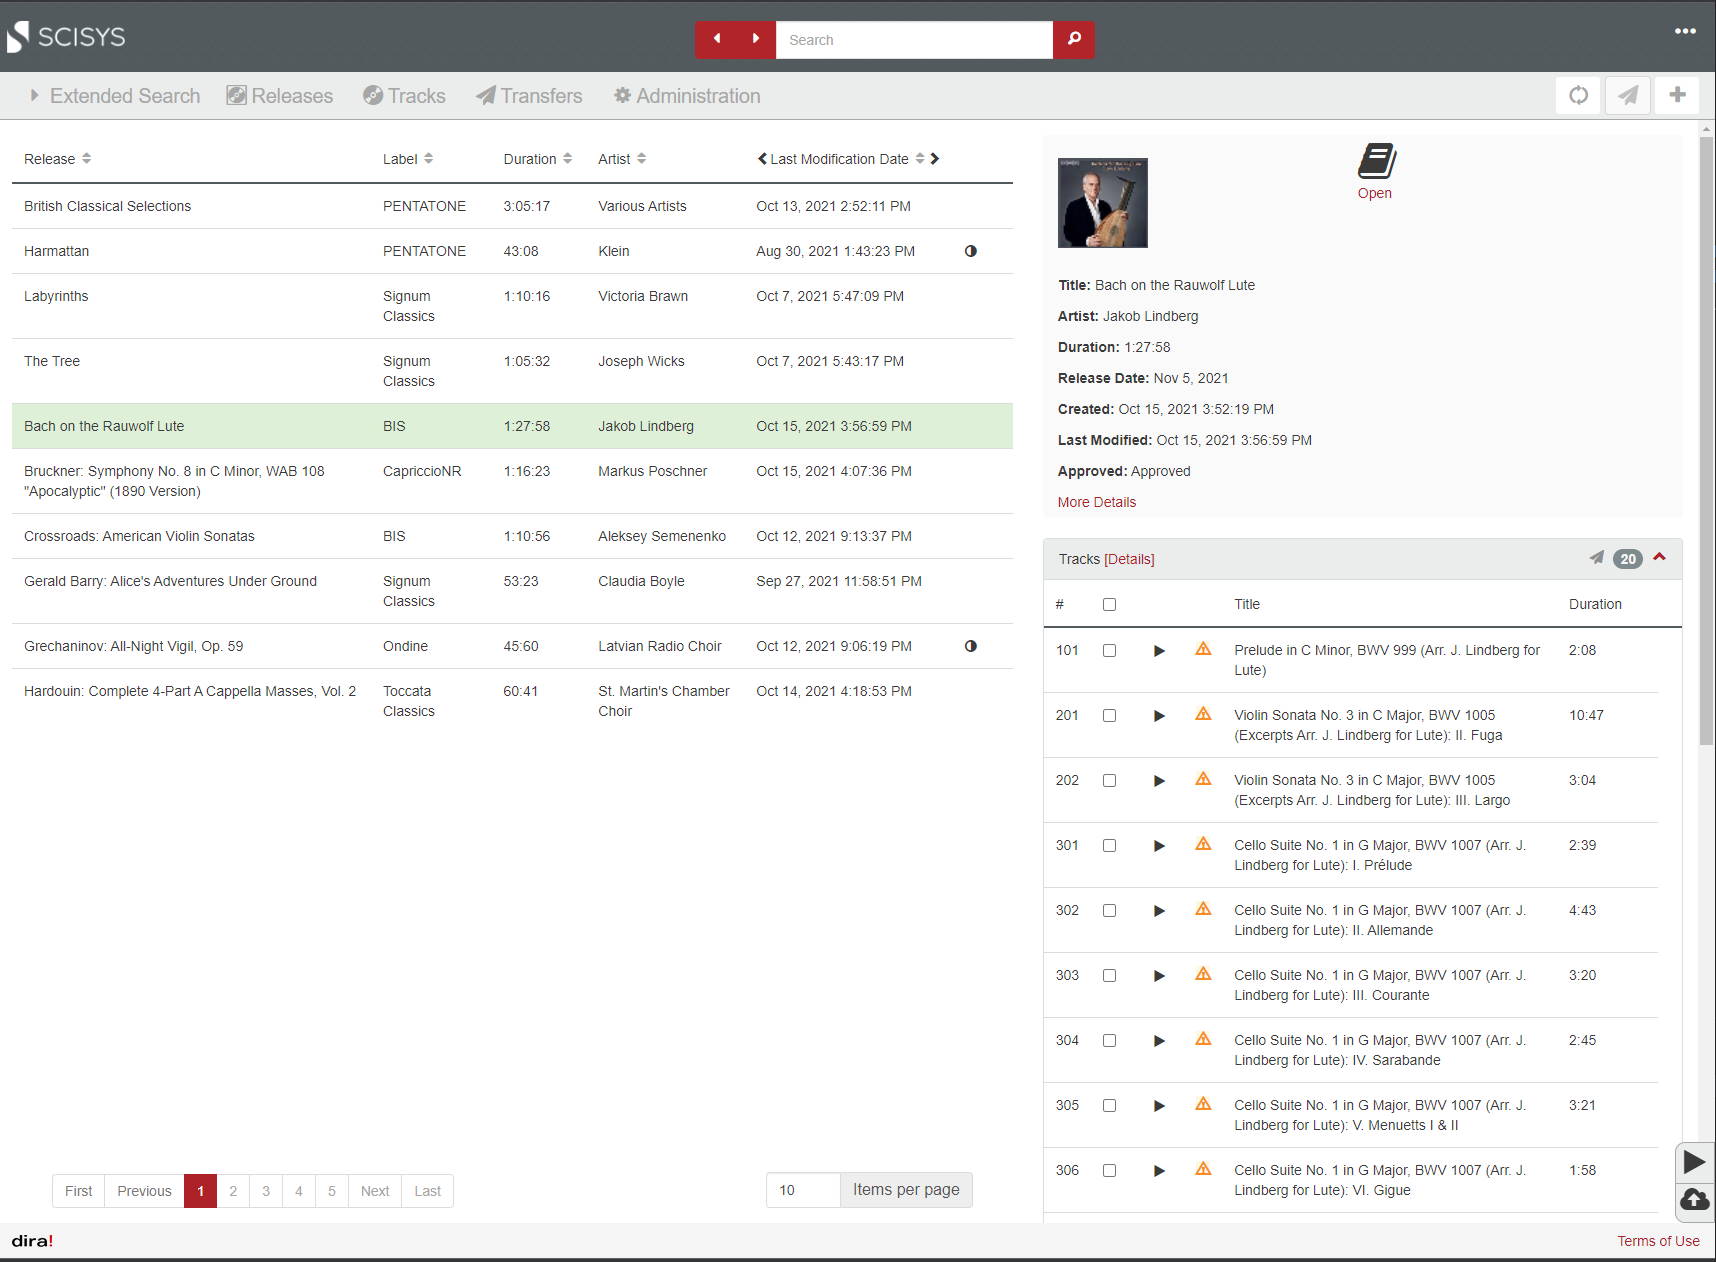Play track 304 Sarabande
The height and width of the screenshot is (1262, 1716).
point(1159,1041)
